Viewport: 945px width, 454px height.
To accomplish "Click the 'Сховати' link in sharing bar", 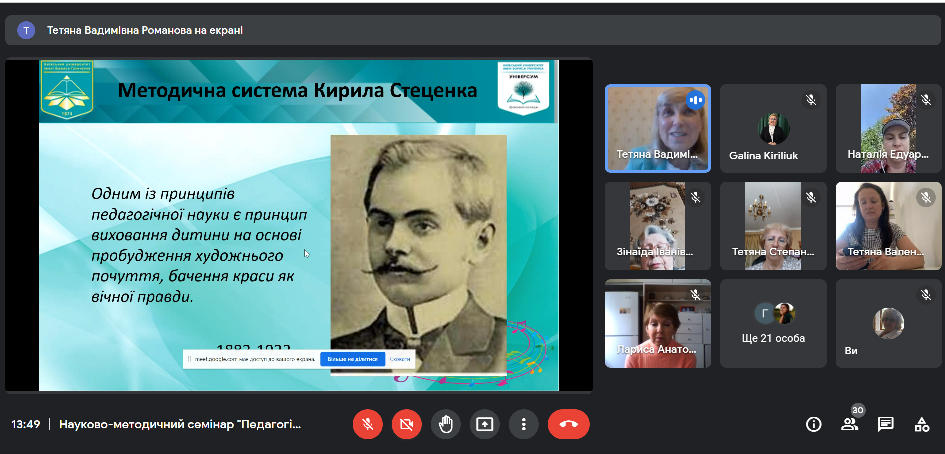I will (x=400, y=359).
